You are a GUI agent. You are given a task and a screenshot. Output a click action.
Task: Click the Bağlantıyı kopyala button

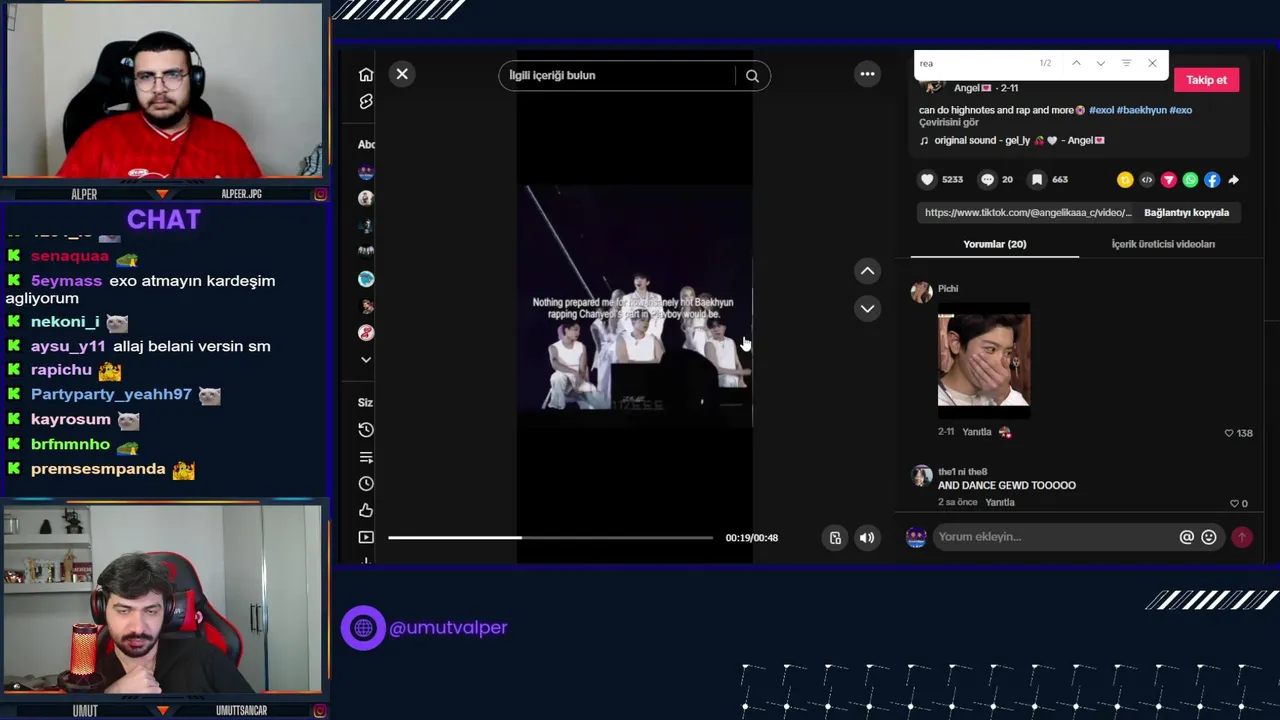[1186, 212]
